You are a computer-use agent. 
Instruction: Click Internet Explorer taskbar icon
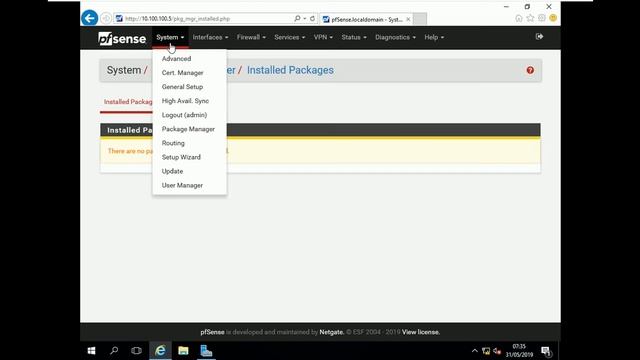160,351
